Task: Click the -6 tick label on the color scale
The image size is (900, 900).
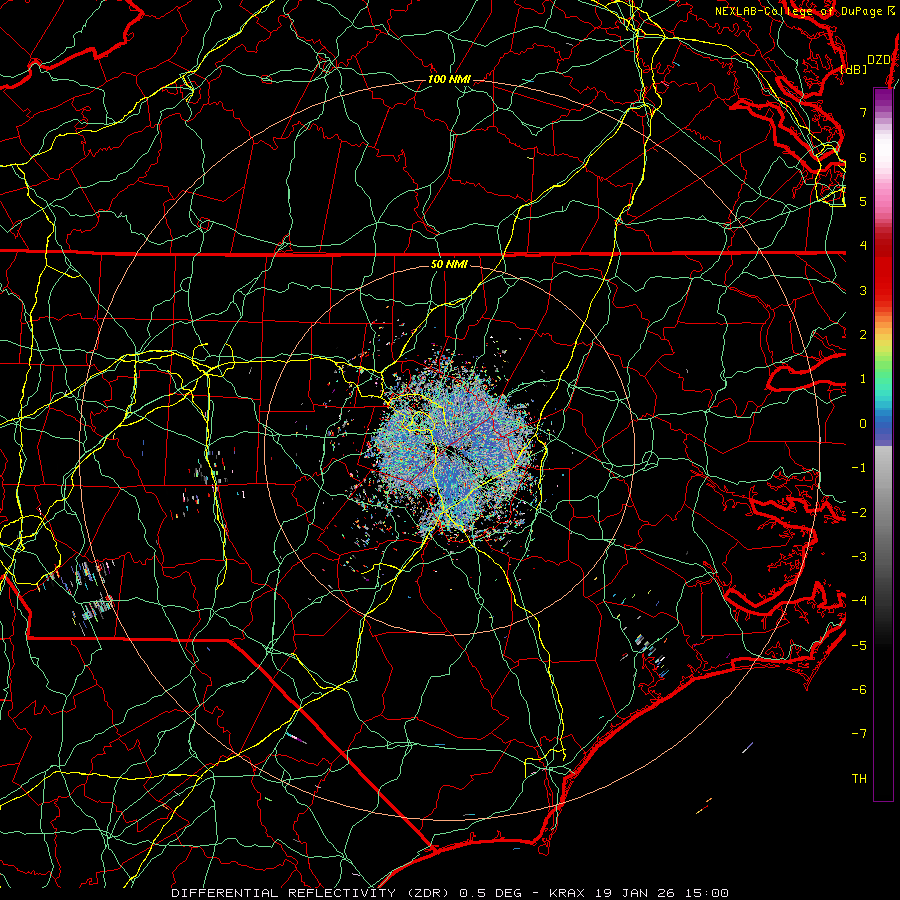Action: [x=859, y=690]
